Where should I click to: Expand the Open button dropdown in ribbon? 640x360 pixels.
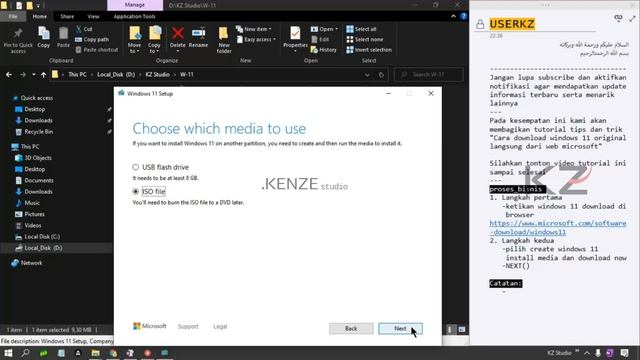(x=336, y=29)
